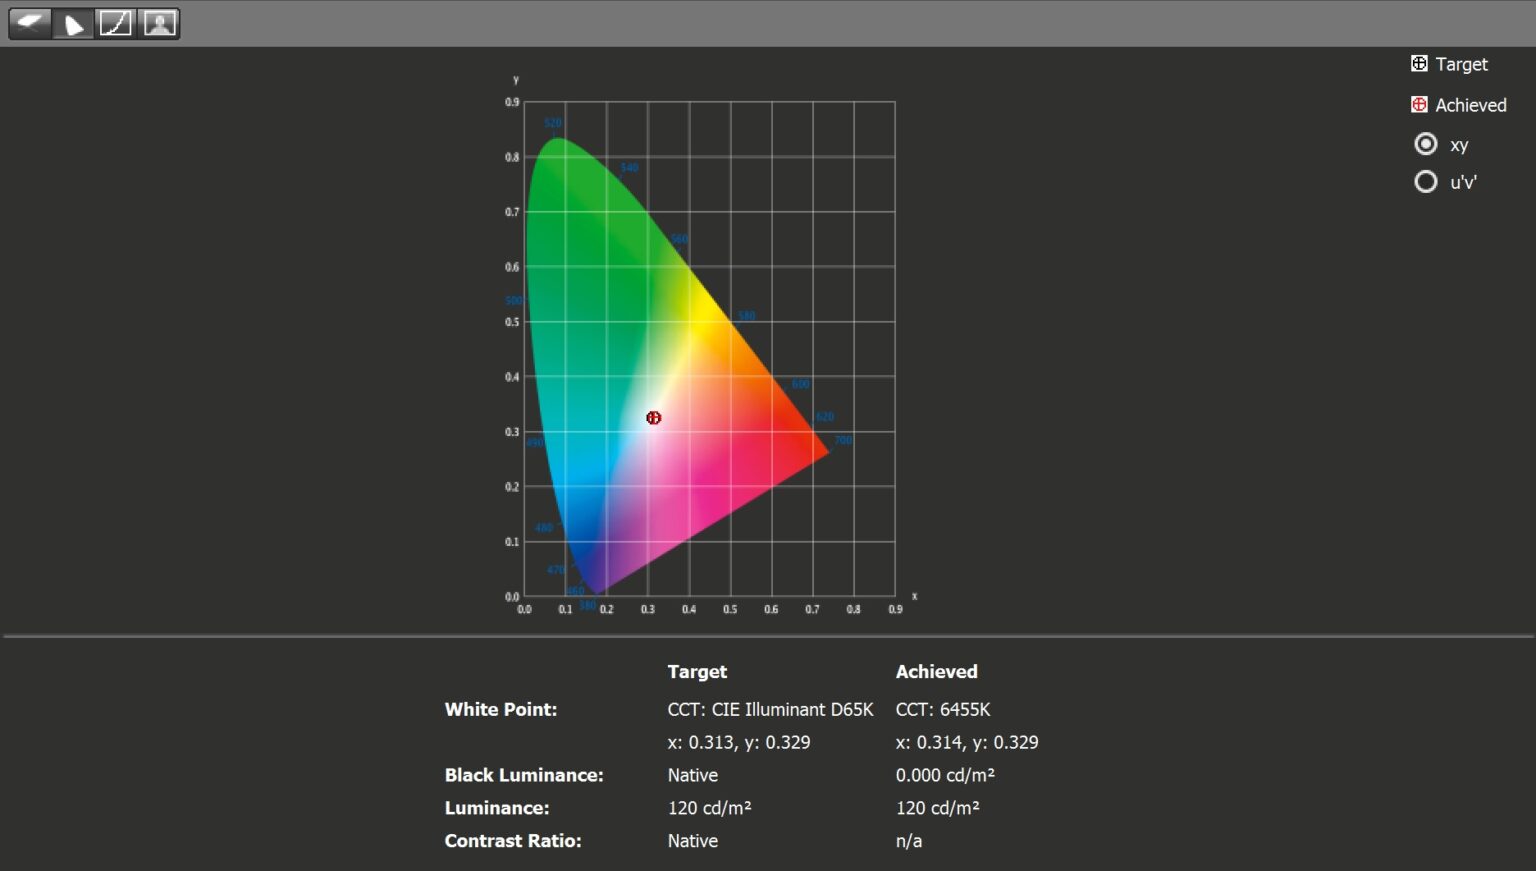Select the display setup toolbar icon

coord(28,23)
